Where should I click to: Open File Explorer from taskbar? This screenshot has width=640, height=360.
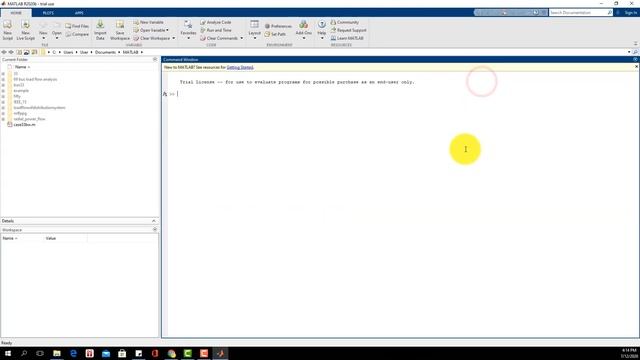coord(57,353)
